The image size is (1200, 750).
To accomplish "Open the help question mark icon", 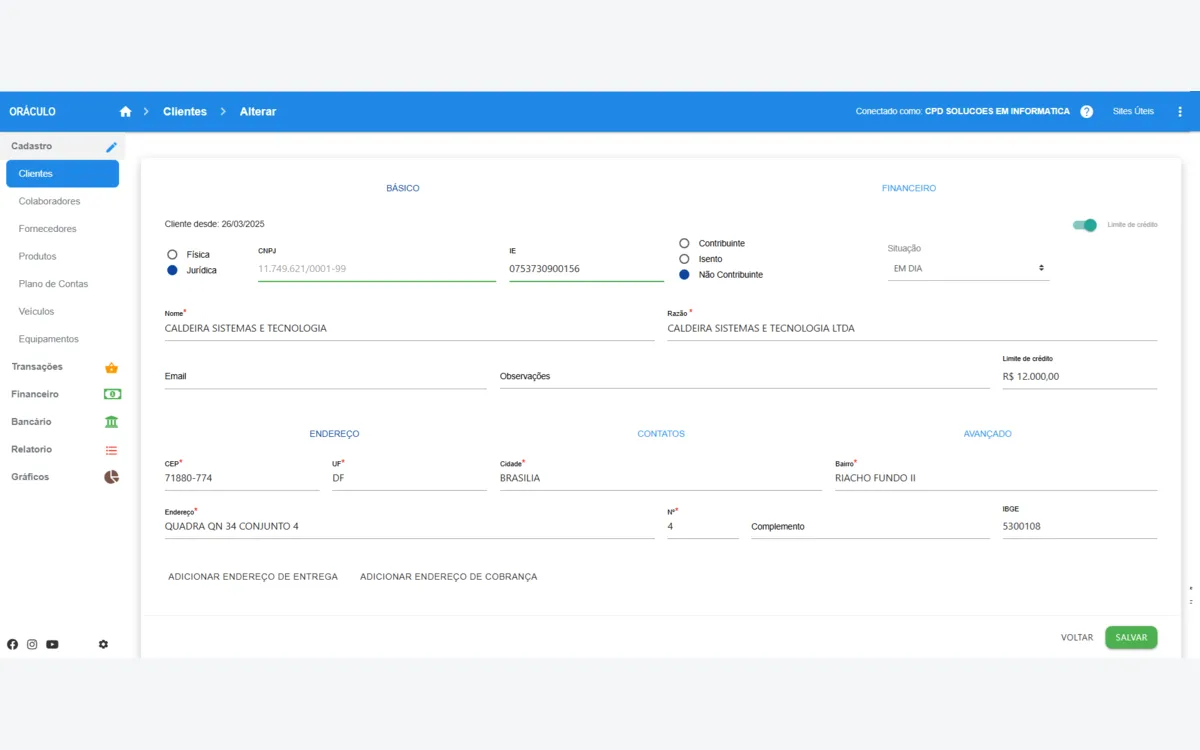I will point(1087,112).
